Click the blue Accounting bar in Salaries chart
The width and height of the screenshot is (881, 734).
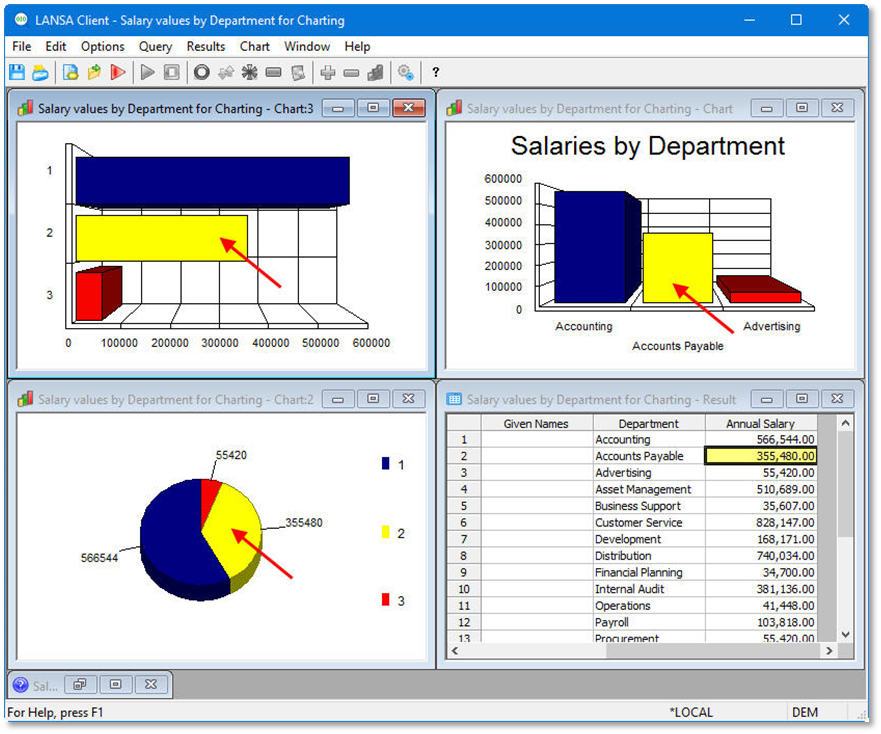(x=590, y=248)
